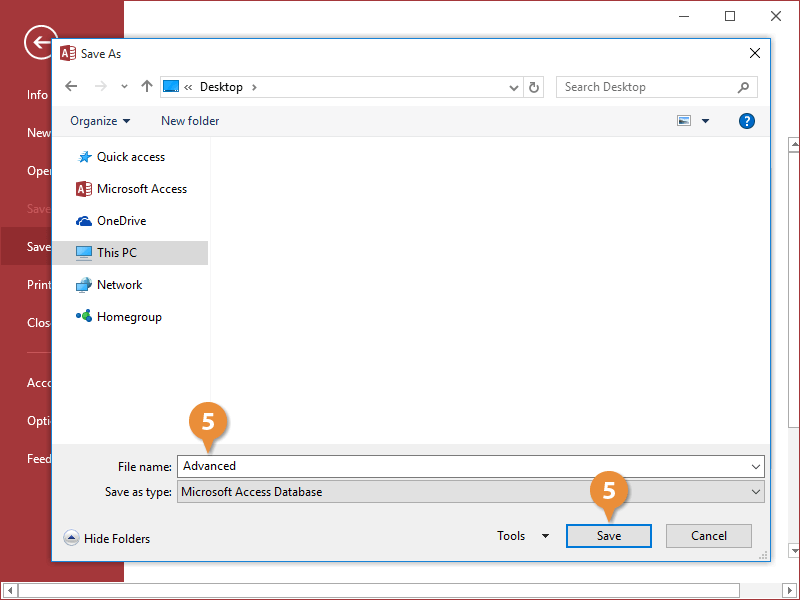Cancel the Save As dialog
800x600 pixels.
(708, 535)
